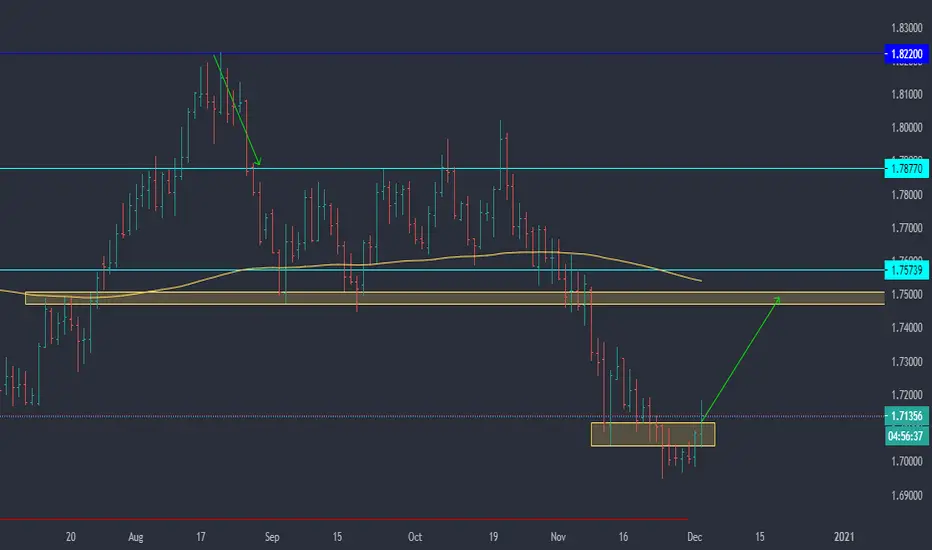Click the 2021 label on time axis
Screen dimensions: 932x550
tap(844, 537)
